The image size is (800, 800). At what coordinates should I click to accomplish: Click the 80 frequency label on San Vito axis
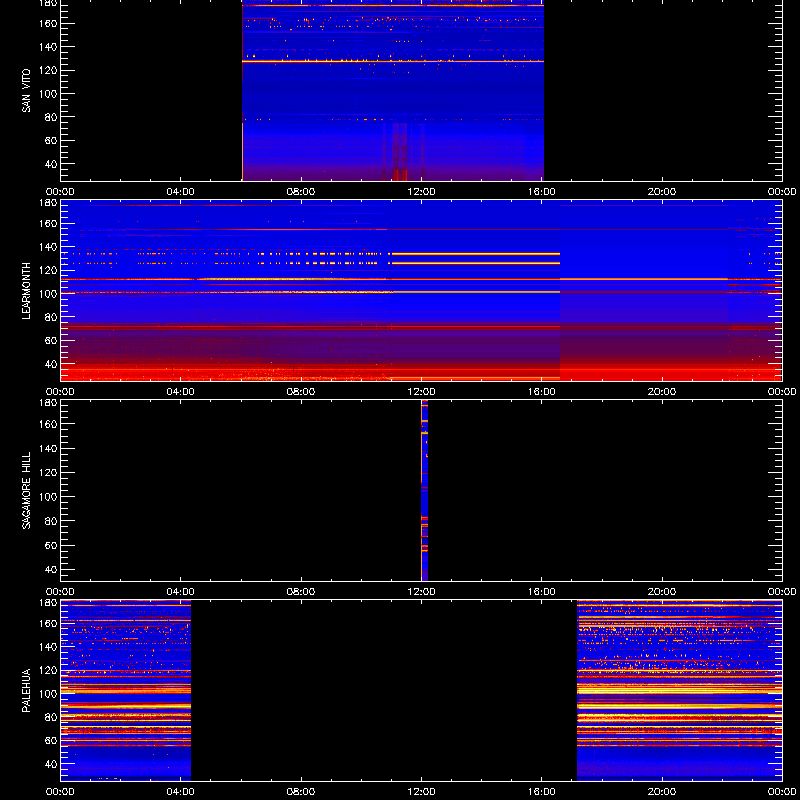[51, 117]
